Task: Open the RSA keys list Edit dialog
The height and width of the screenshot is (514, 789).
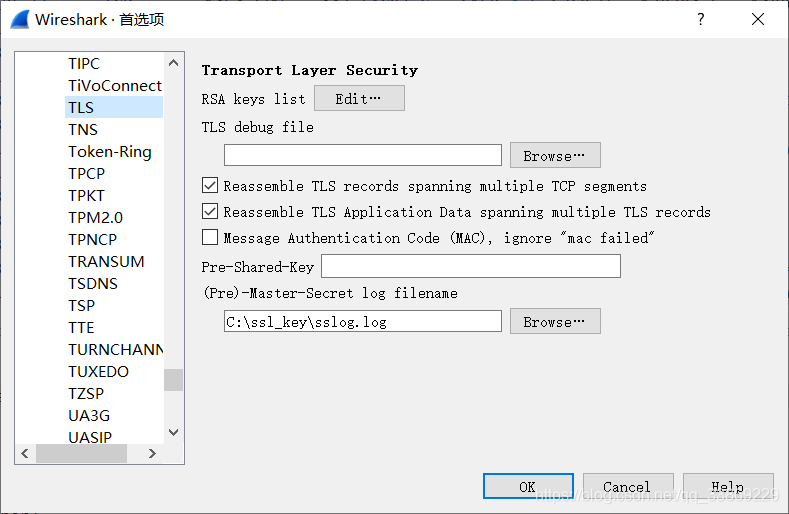Action: click(x=359, y=98)
